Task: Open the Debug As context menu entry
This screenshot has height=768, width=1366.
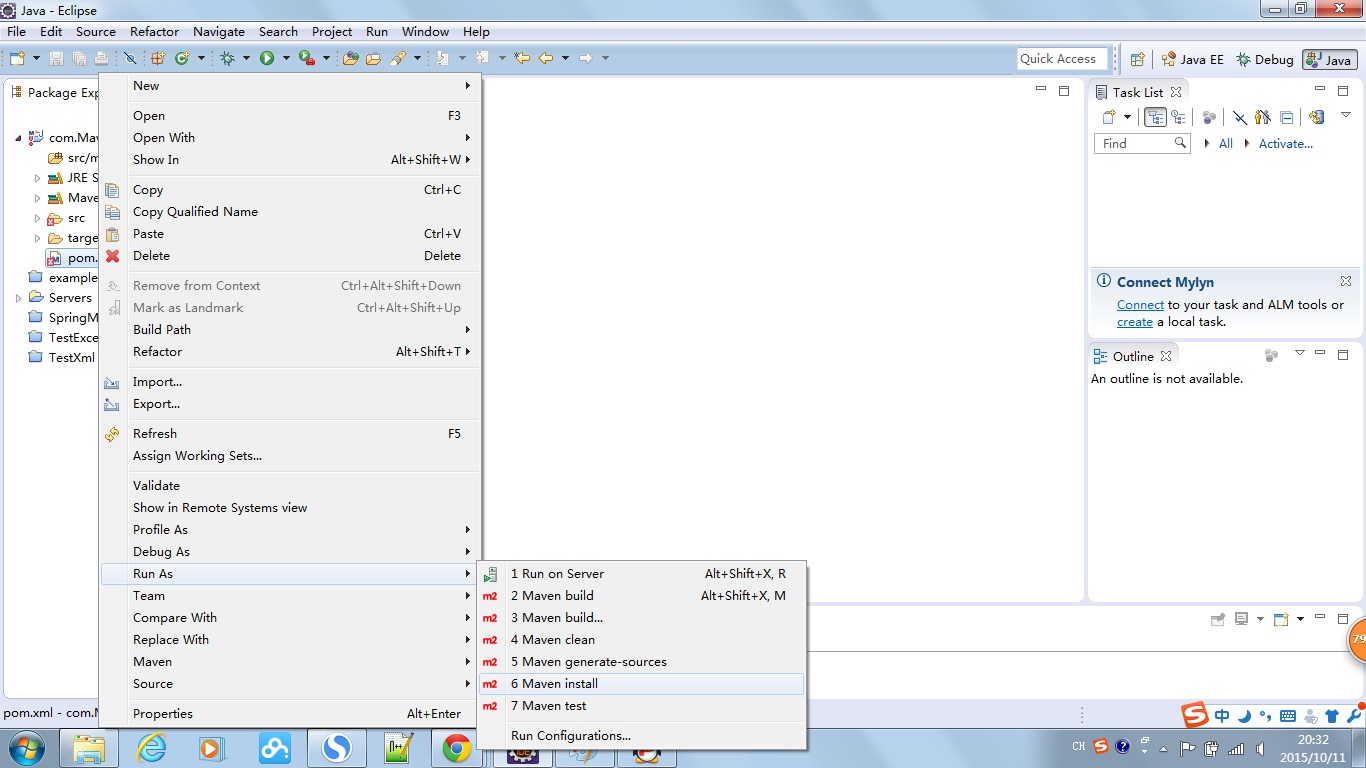Action: pyautogui.click(x=290, y=552)
